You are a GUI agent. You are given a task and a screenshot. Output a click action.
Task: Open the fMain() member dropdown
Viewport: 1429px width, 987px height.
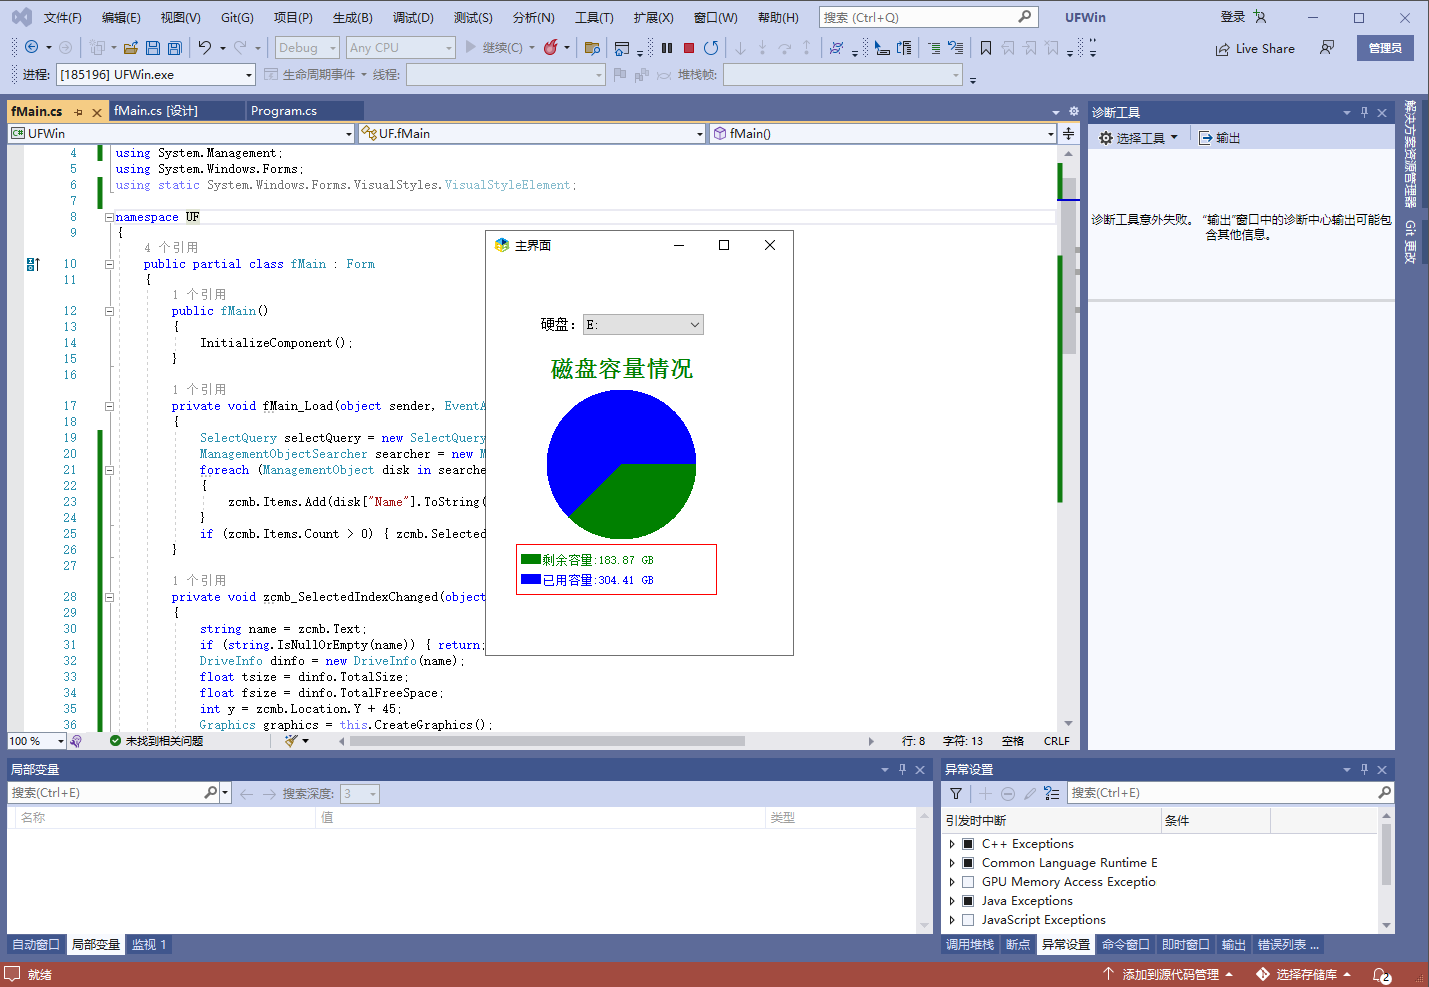click(x=883, y=133)
